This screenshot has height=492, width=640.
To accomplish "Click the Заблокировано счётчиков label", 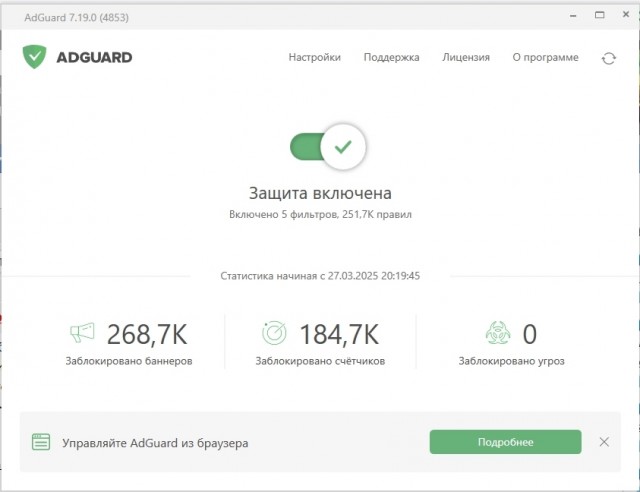I will point(320,361).
